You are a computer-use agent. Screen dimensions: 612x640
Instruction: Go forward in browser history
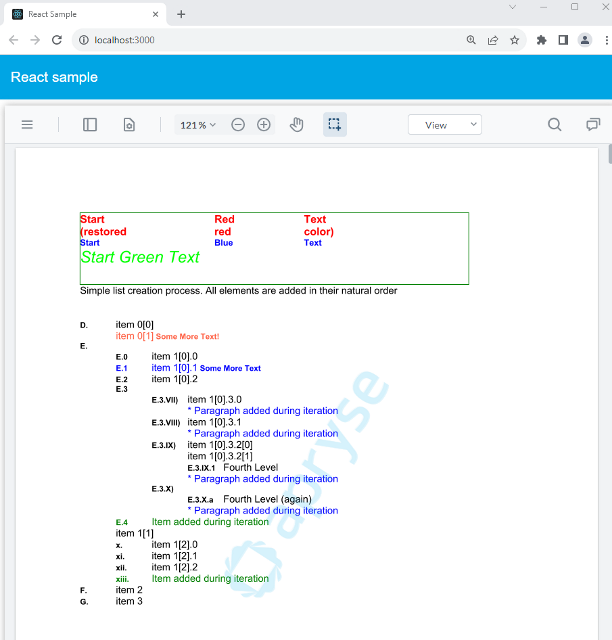coord(35,40)
